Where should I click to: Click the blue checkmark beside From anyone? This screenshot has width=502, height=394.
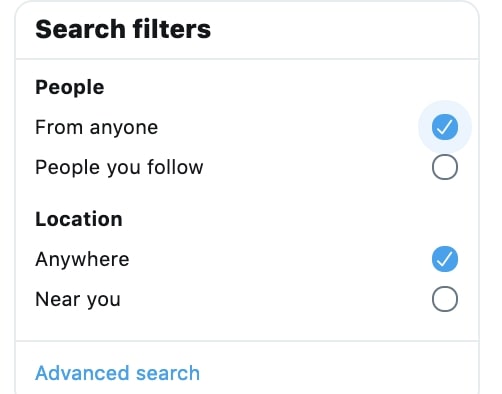[x=445, y=127]
